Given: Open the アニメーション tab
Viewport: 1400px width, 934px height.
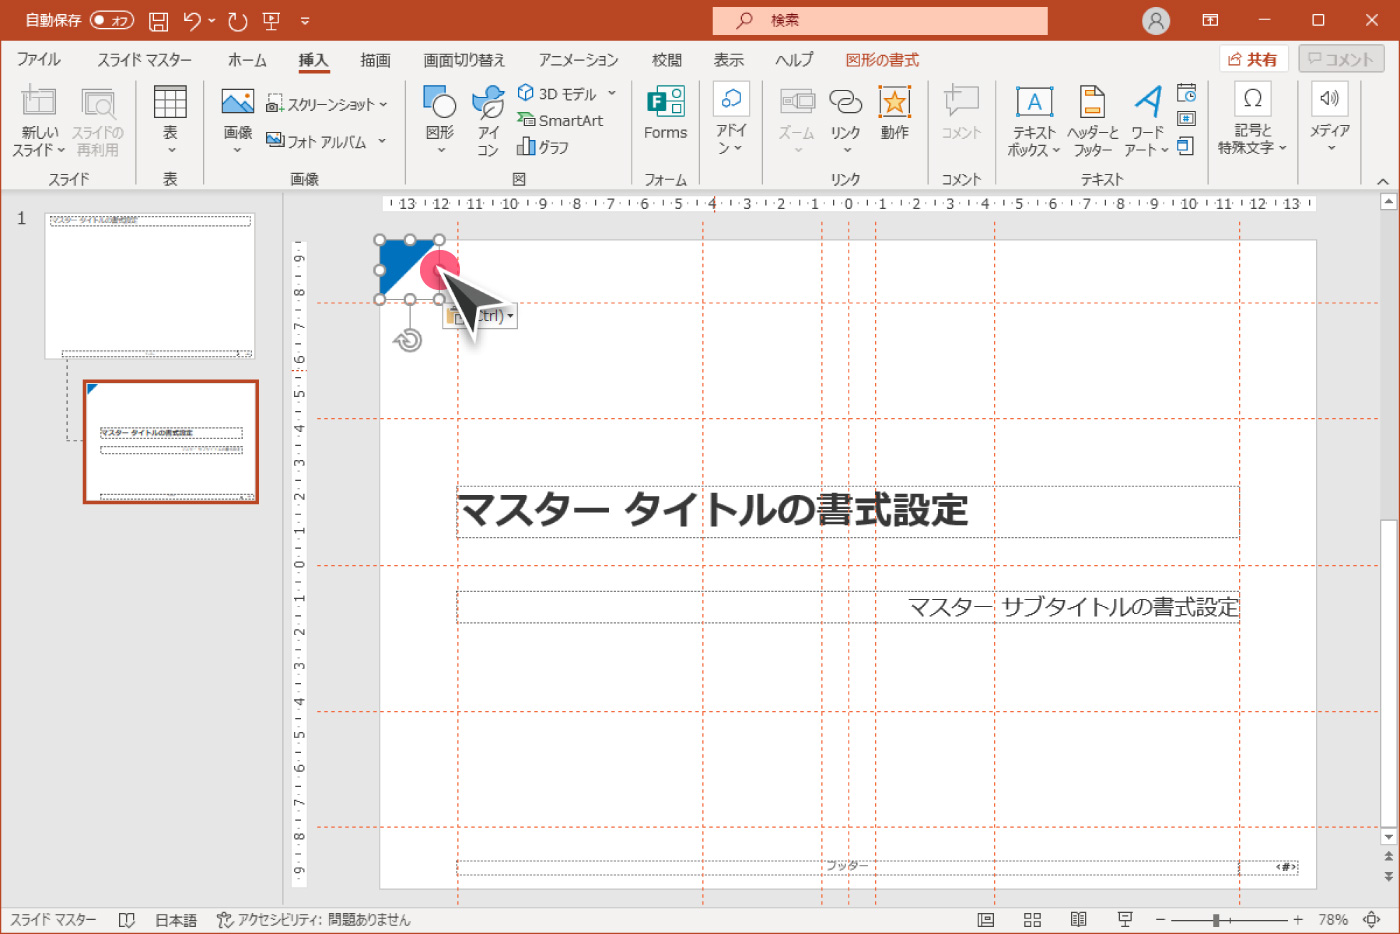Looking at the screenshot, I should pos(578,60).
